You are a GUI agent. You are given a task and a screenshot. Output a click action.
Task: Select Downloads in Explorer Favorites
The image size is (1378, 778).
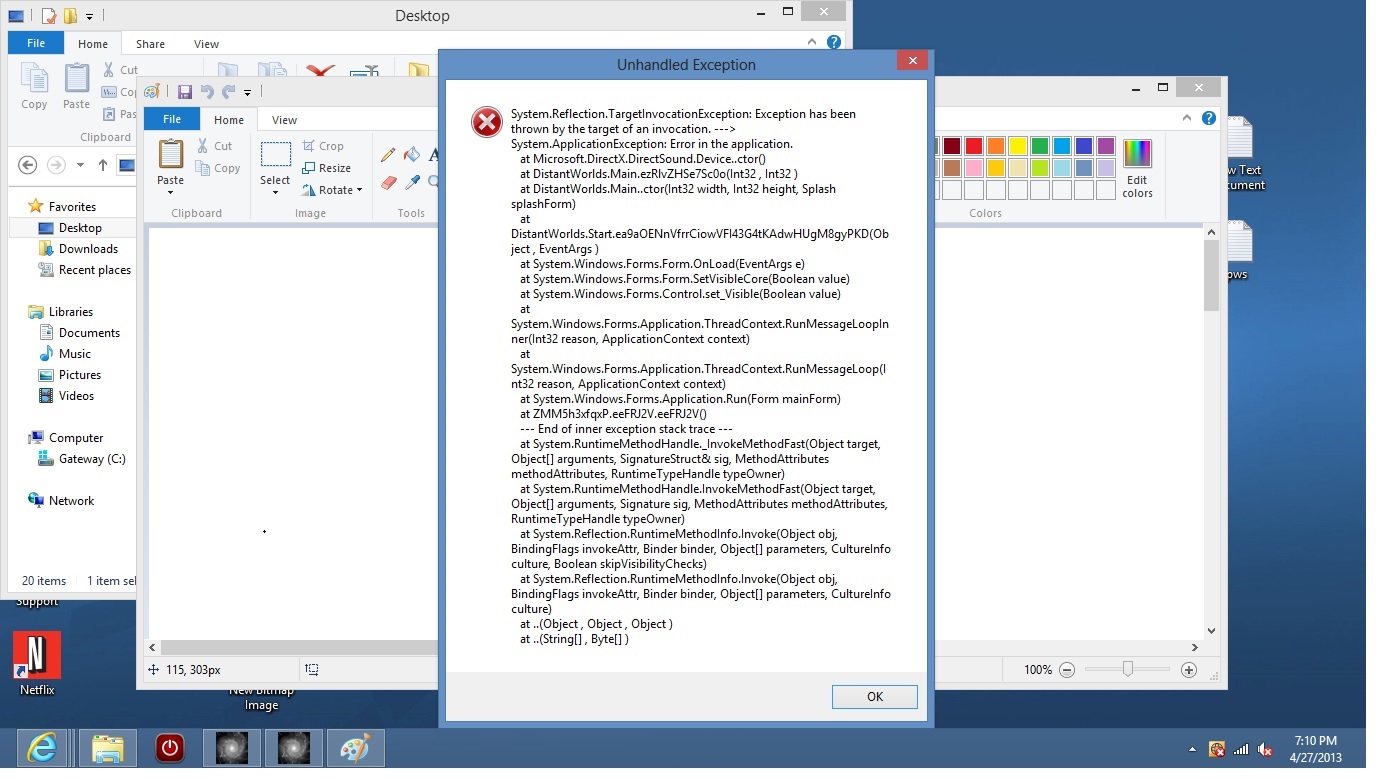pyautogui.click(x=78, y=249)
